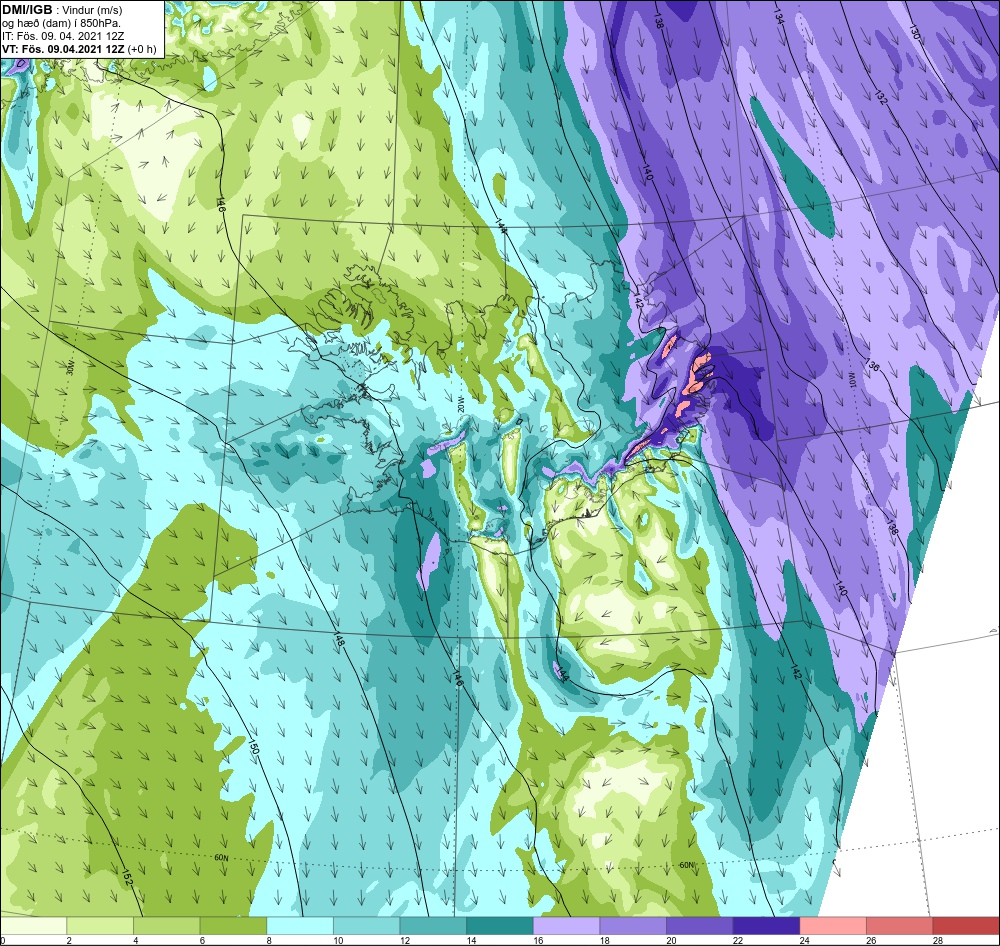This screenshot has width=1000, height=946.
Task: Click the '132' height contour label
Action: pyautogui.click(x=881, y=98)
